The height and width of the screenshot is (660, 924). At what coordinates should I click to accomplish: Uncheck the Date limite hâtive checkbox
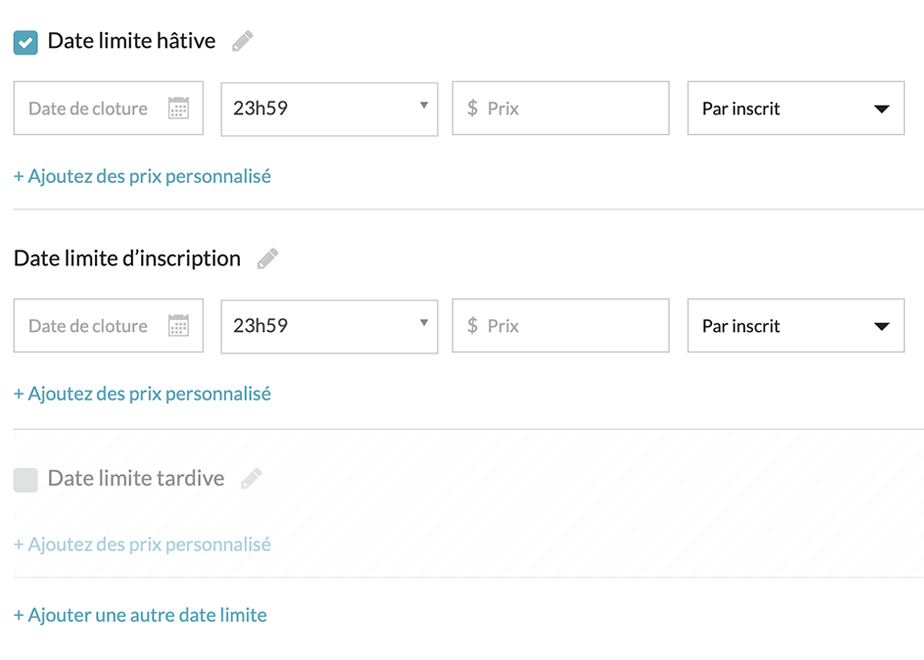(26, 42)
